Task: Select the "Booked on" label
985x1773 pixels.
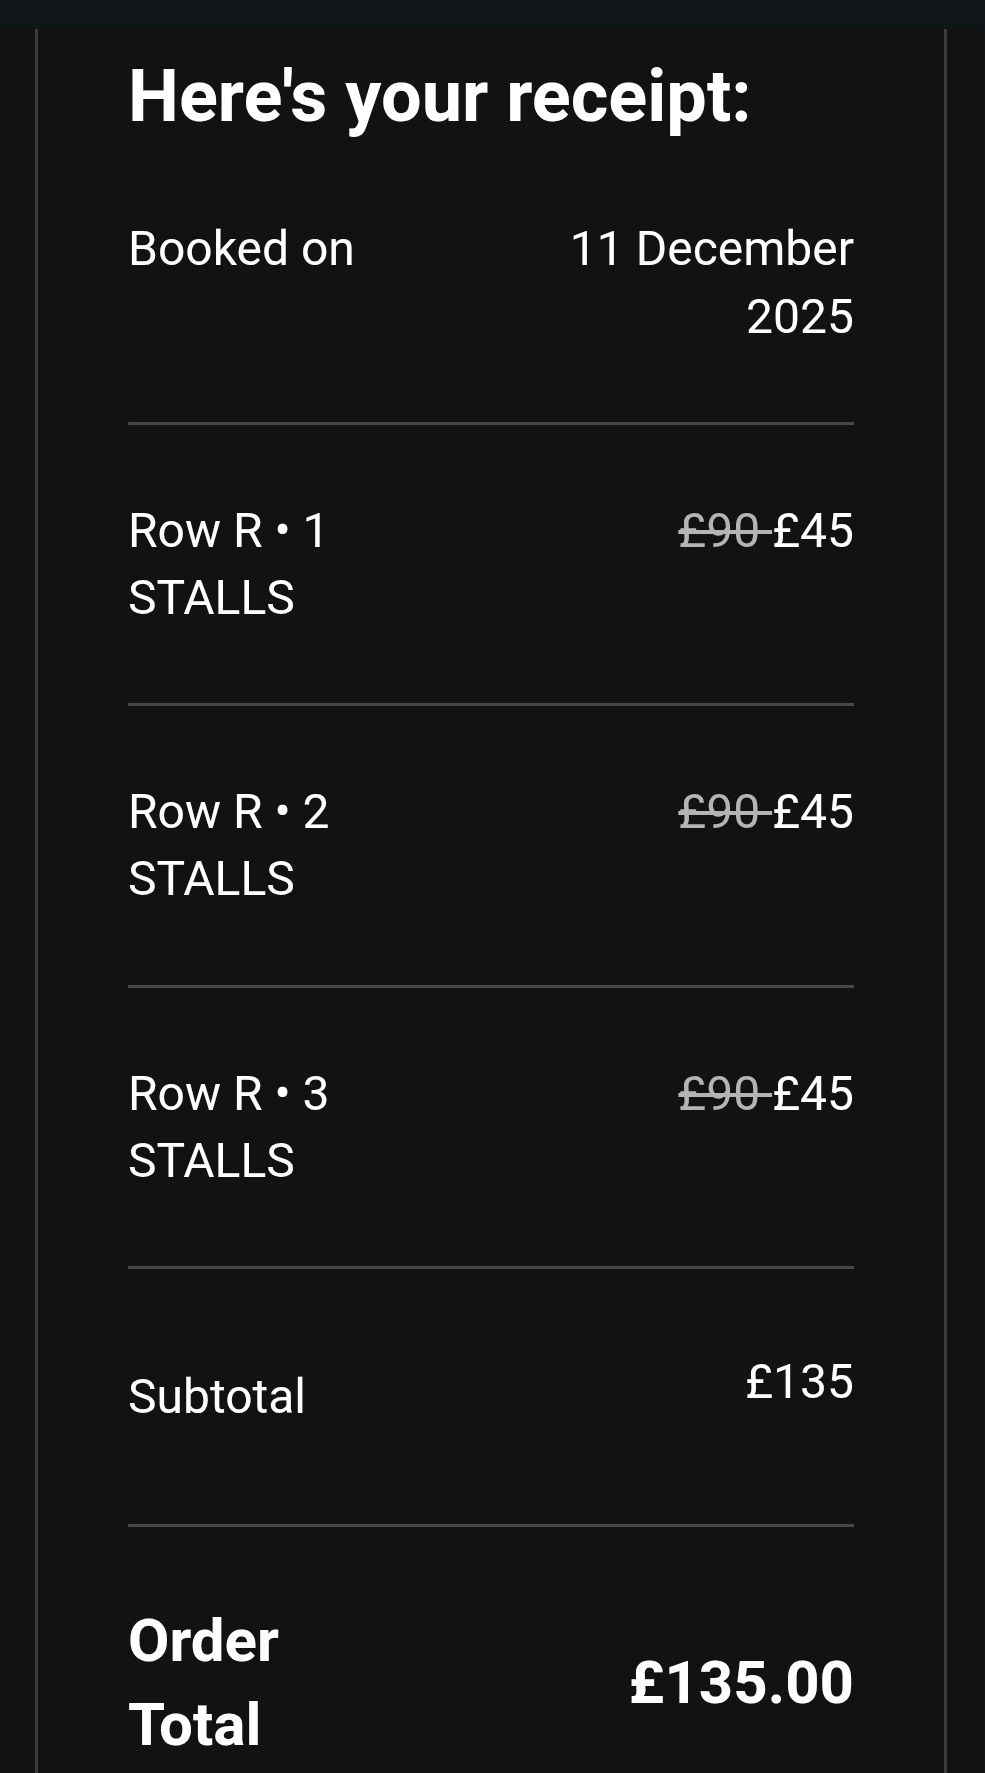Action: pyautogui.click(x=241, y=249)
